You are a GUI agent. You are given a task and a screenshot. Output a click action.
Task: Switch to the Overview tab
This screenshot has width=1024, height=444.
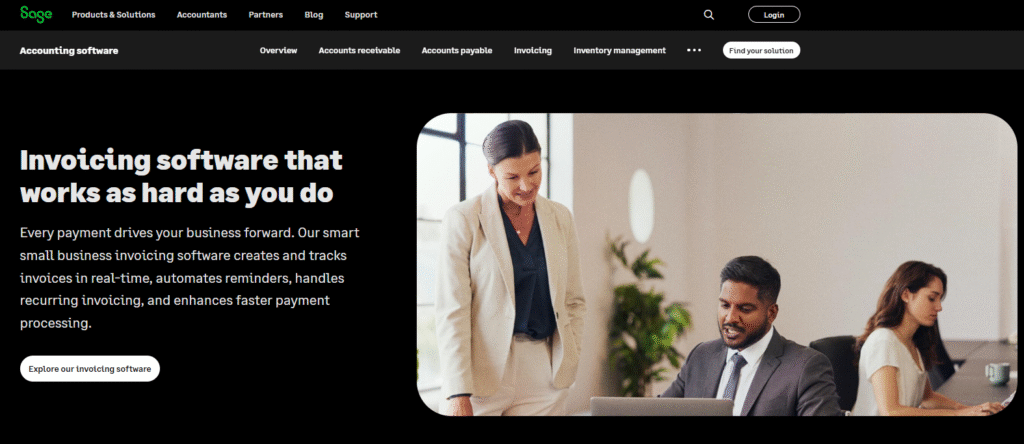coord(278,50)
